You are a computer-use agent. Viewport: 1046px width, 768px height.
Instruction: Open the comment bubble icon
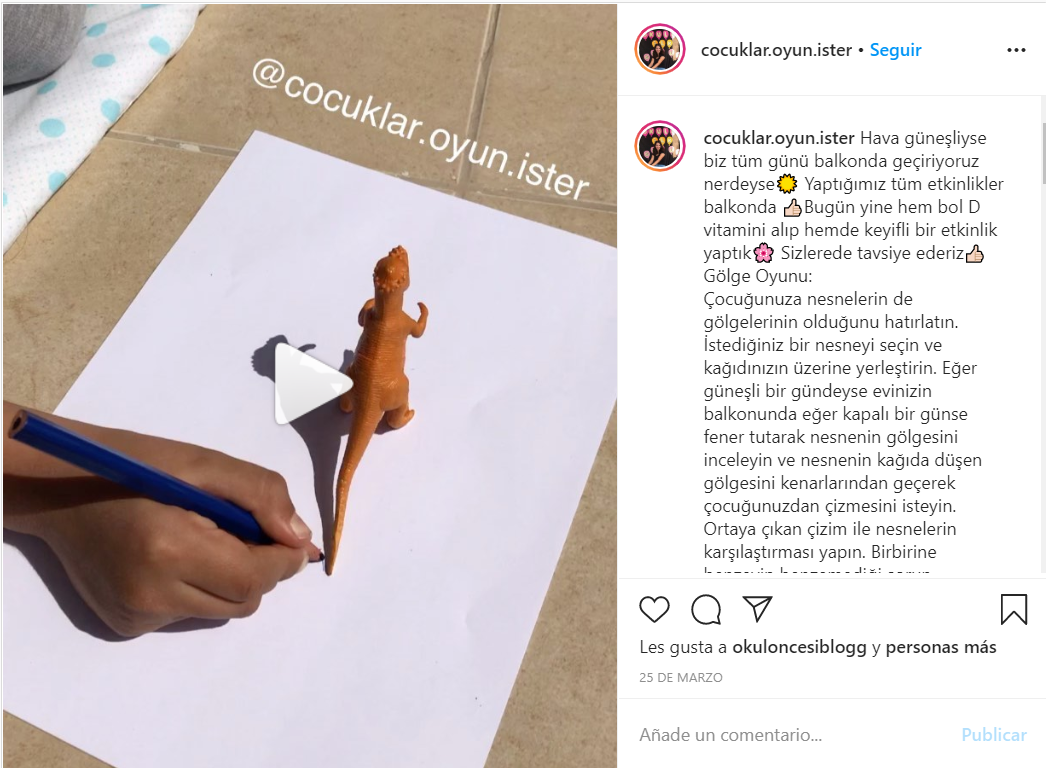click(706, 609)
